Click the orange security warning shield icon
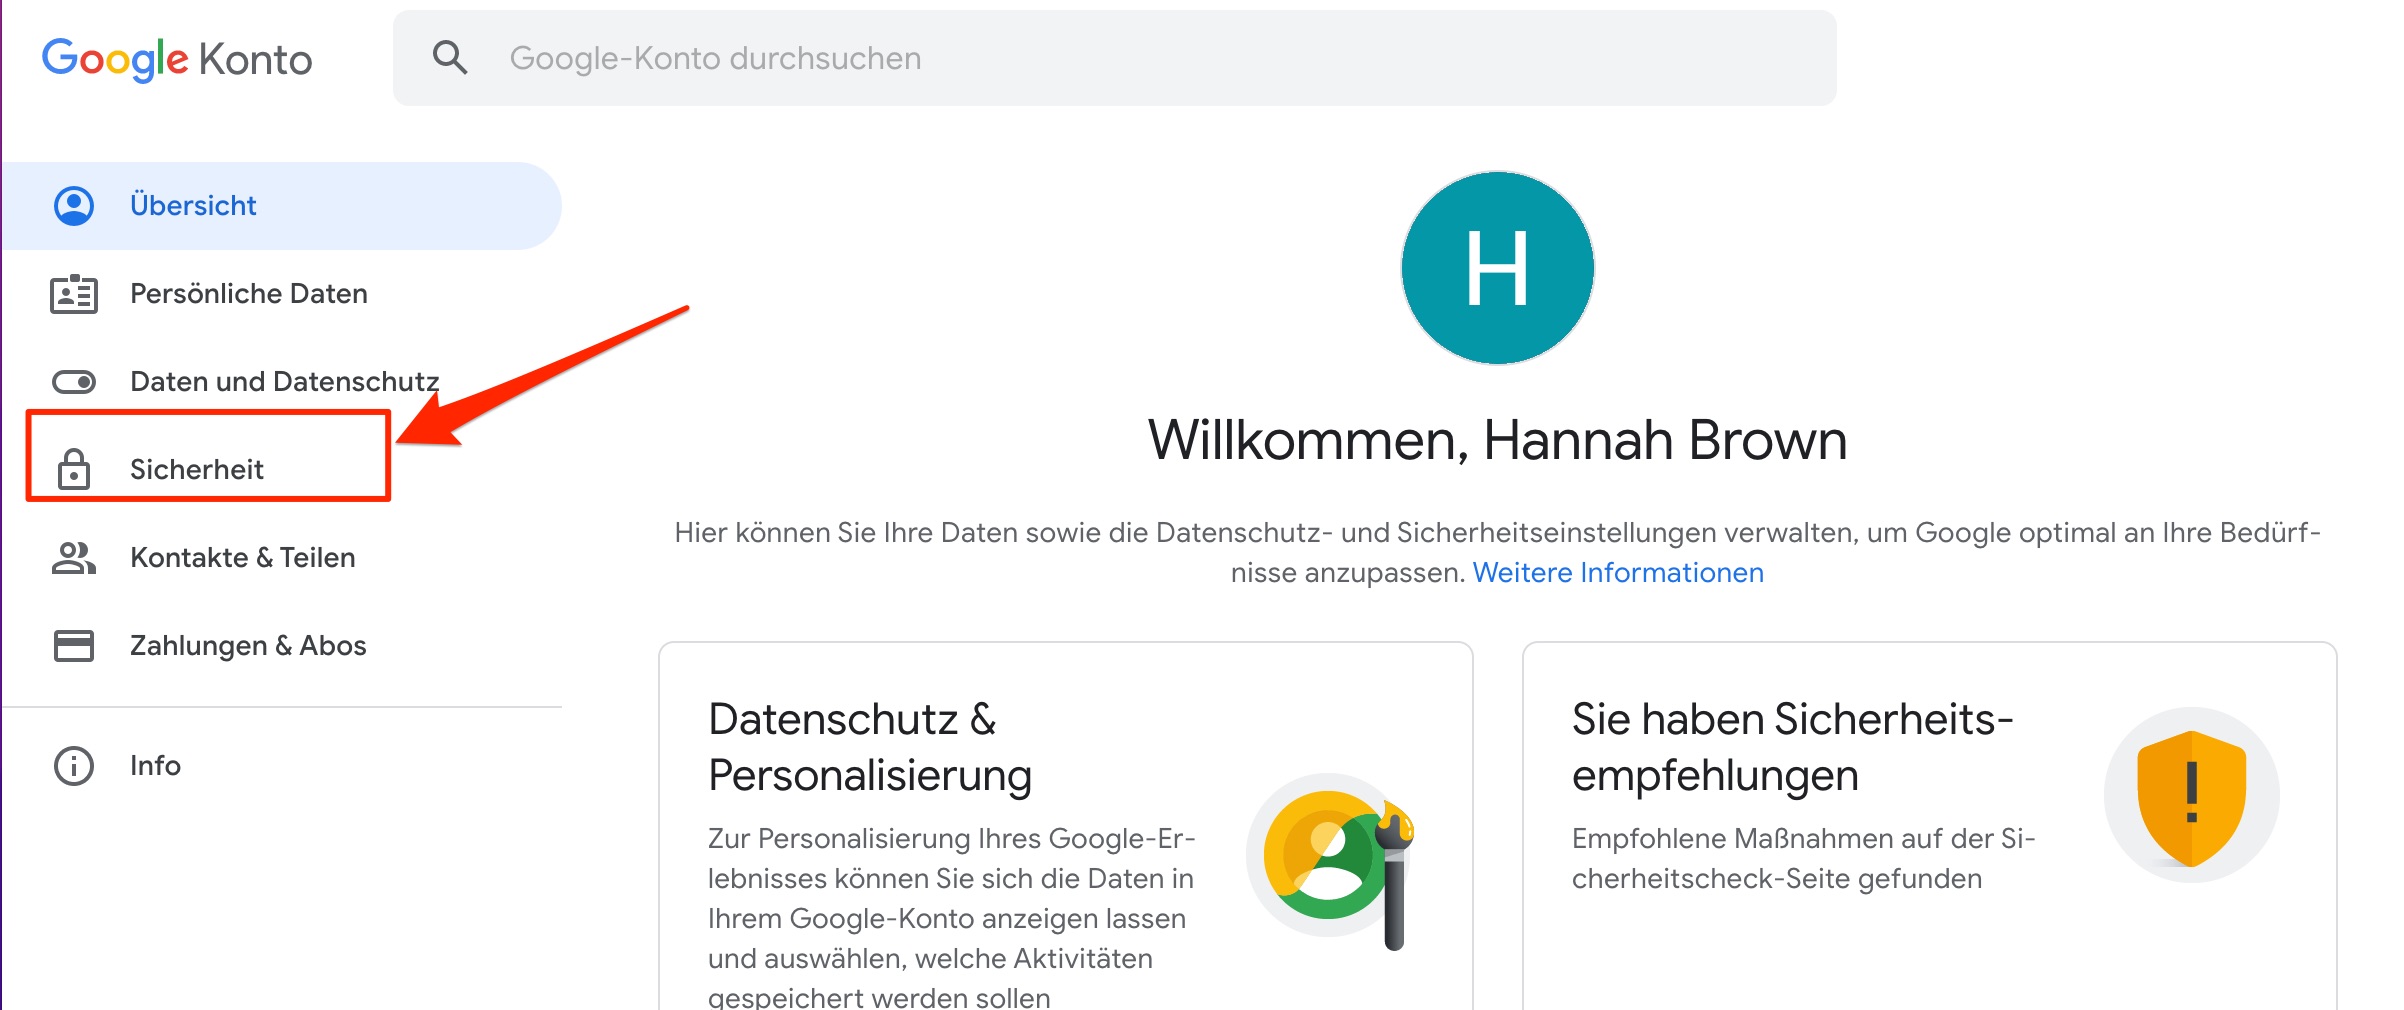This screenshot has height=1010, width=2404. [x=2192, y=797]
